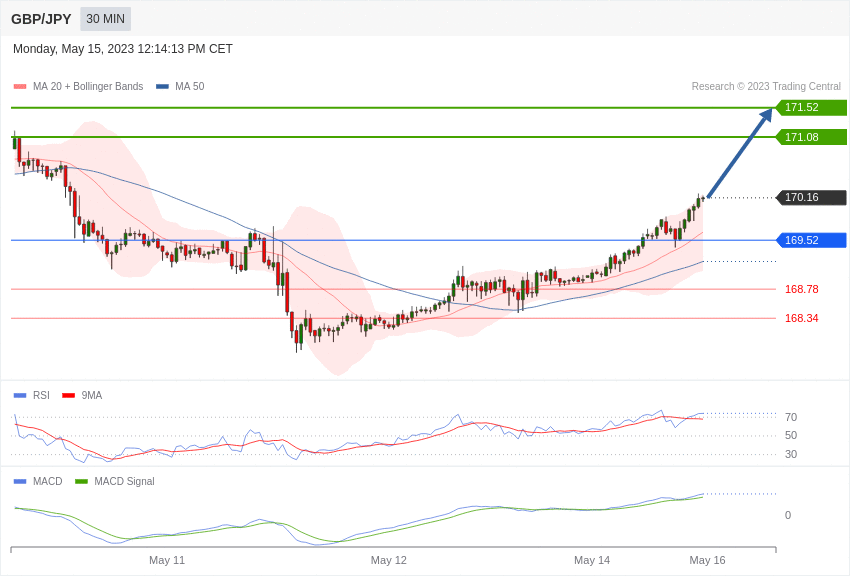Select the 9MA legend label

coord(92,396)
